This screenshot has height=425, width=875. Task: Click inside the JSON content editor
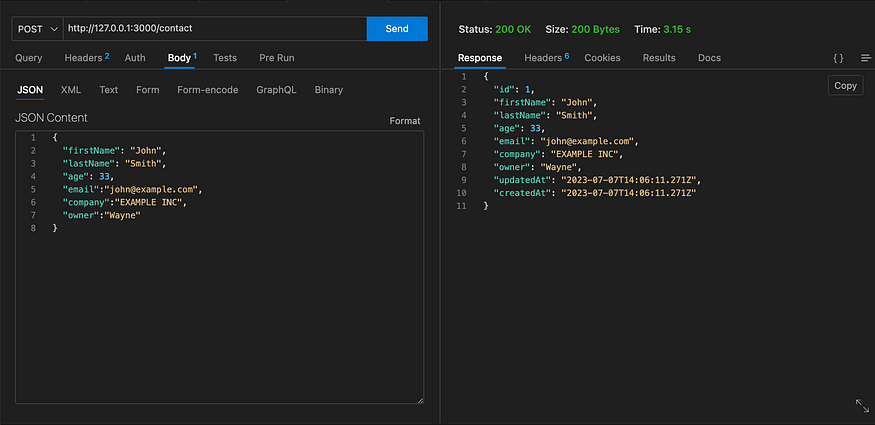pyautogui.click(x=219, y=267)
